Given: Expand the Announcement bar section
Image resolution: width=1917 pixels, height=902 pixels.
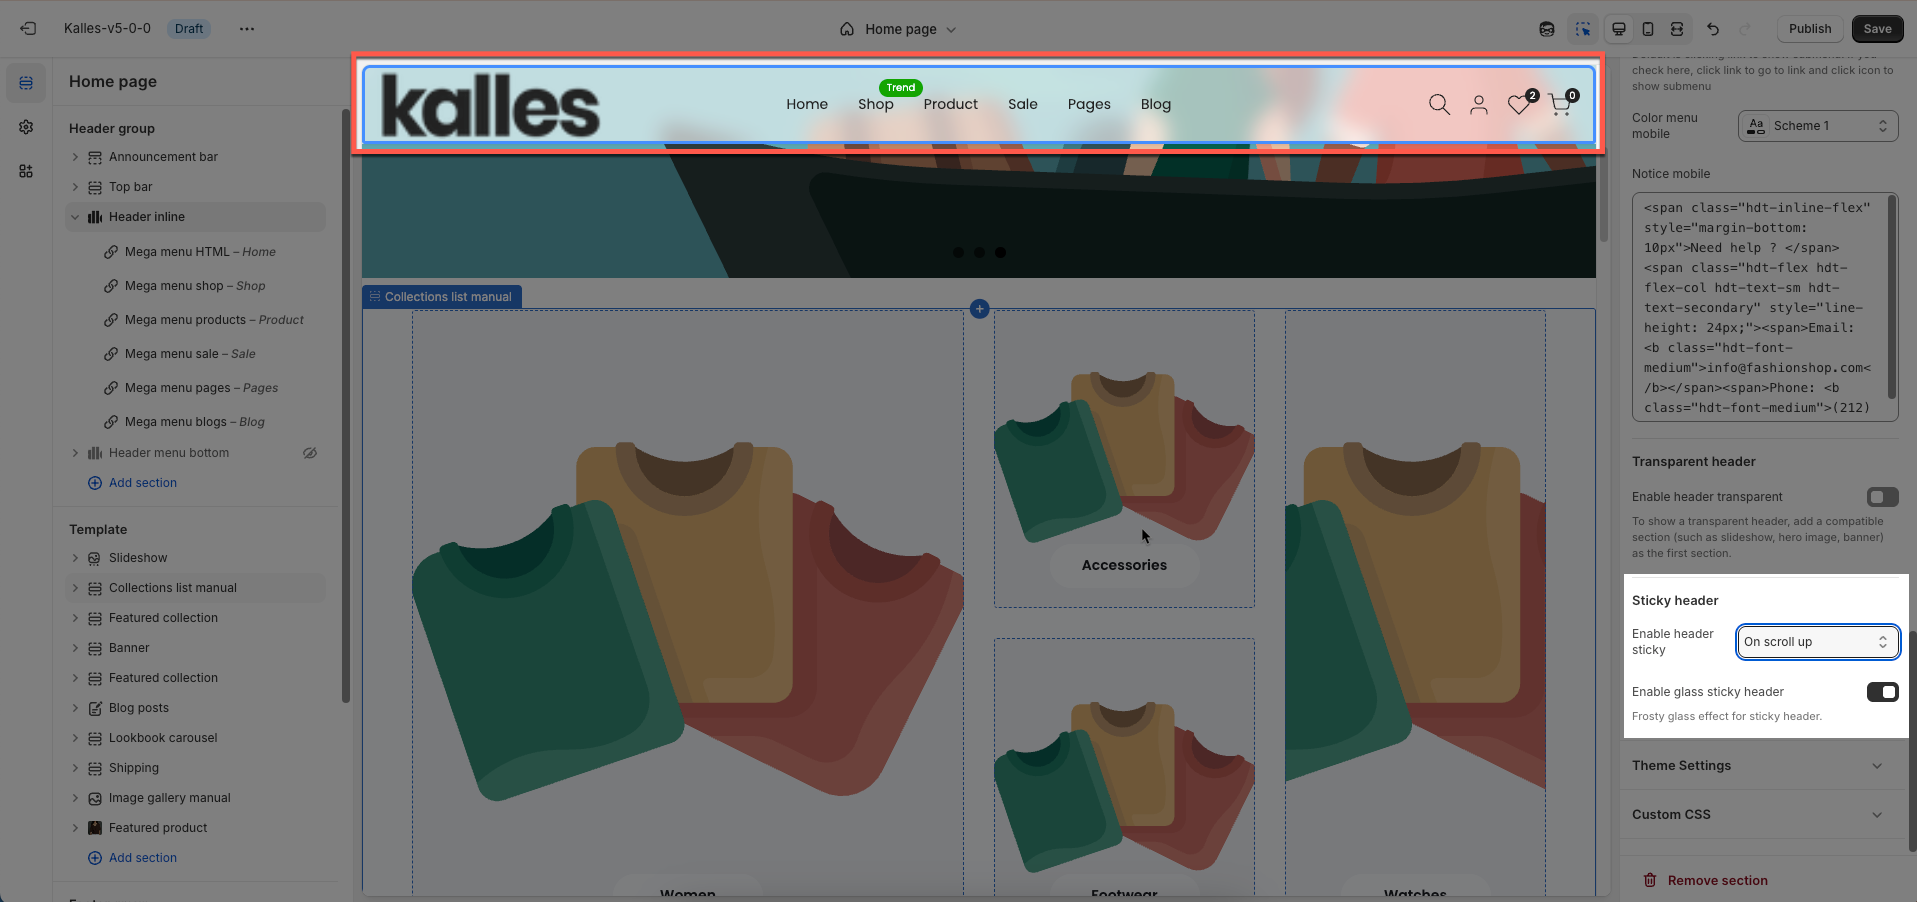Looking at the screenshot, I should click(75, 157).
